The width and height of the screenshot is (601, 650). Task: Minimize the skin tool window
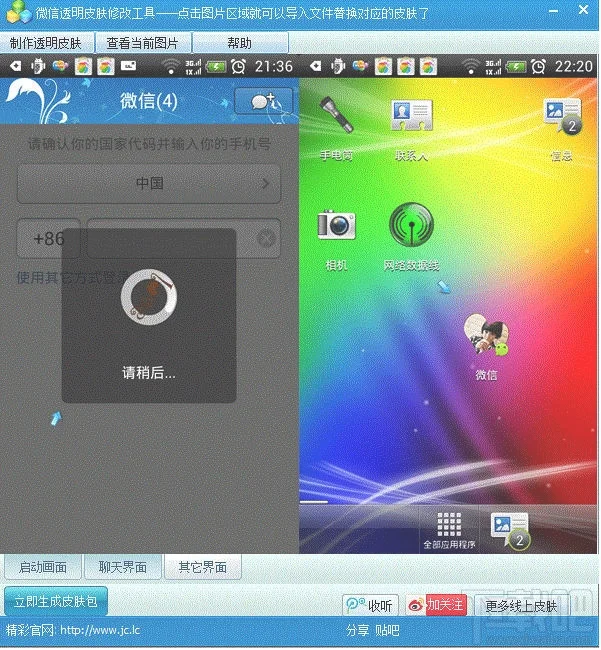(553, 11)
